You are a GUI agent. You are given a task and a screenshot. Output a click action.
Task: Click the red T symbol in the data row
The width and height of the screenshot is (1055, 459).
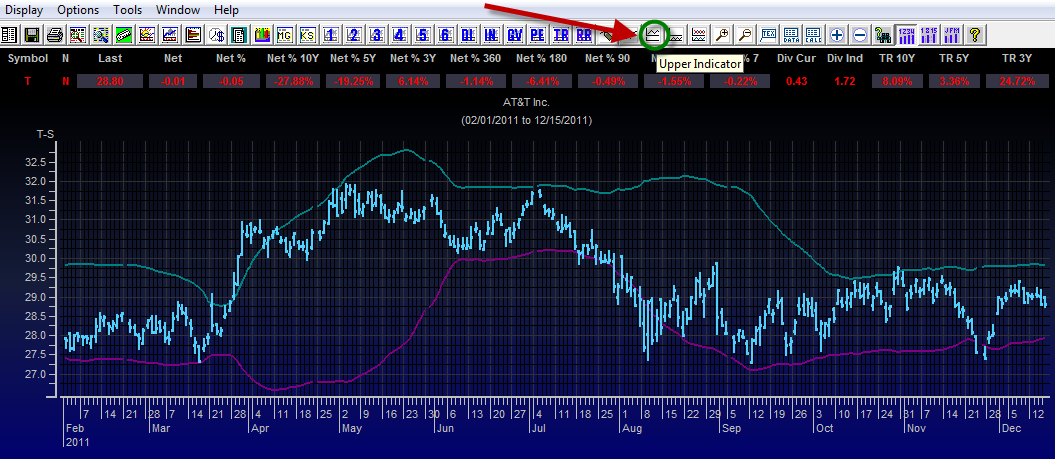28,81
